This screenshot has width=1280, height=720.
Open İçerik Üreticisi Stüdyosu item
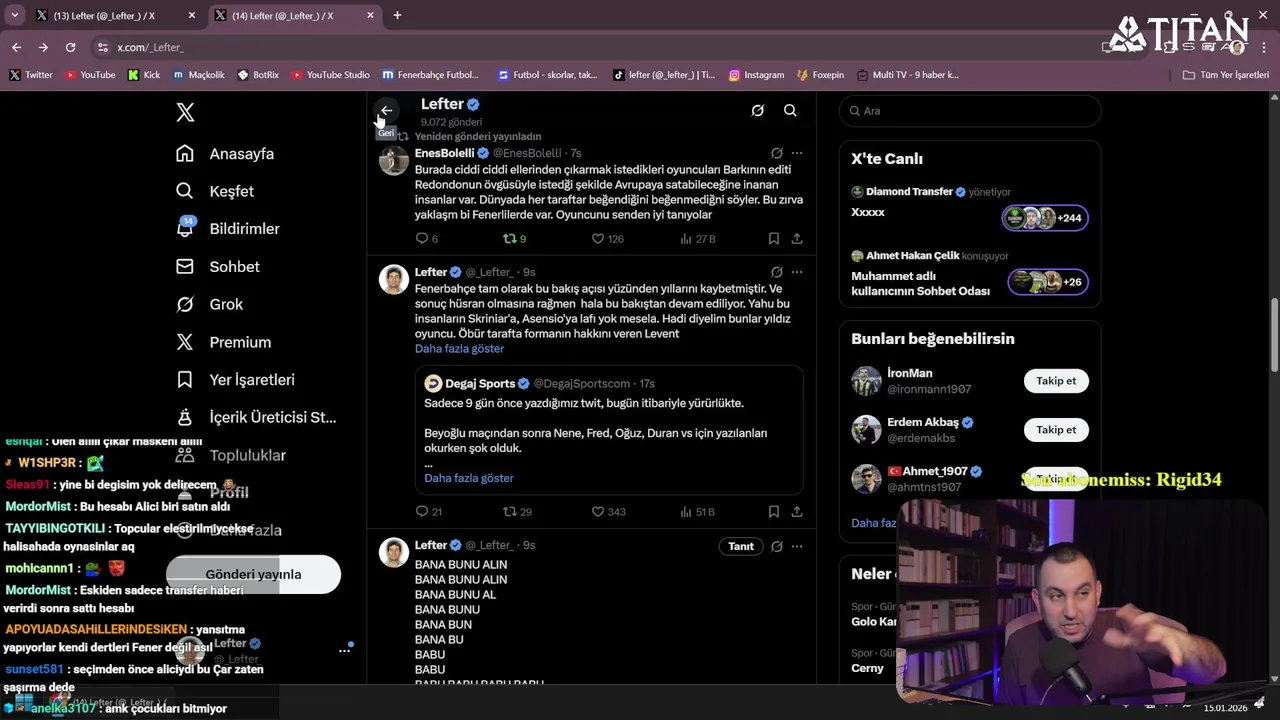(256, 417)
